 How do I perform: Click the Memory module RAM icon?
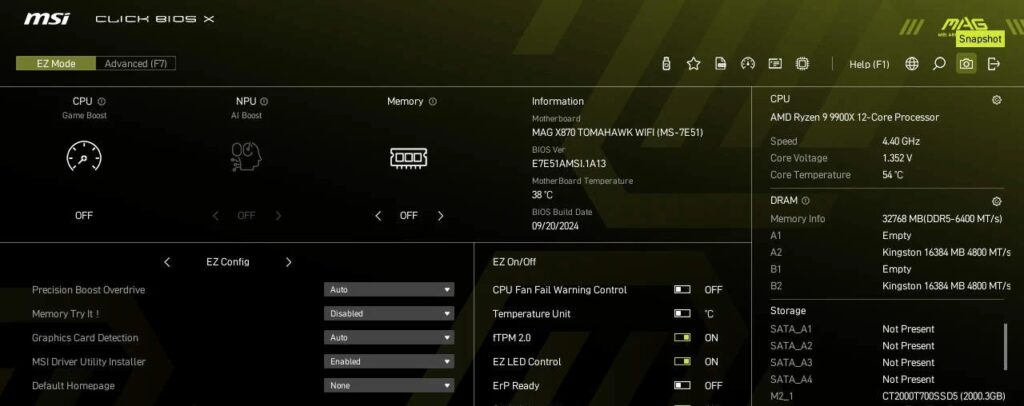[x=409, y=157]
